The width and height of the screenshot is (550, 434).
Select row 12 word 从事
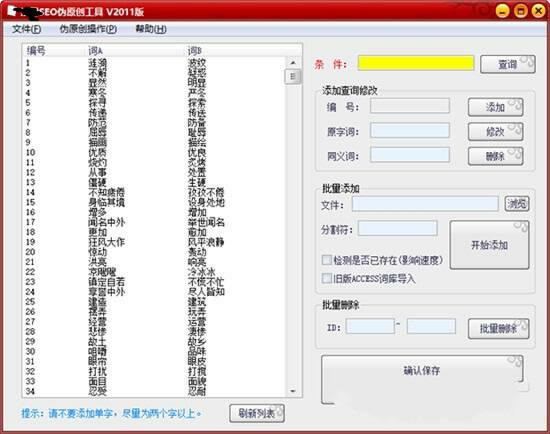[97, 172]
